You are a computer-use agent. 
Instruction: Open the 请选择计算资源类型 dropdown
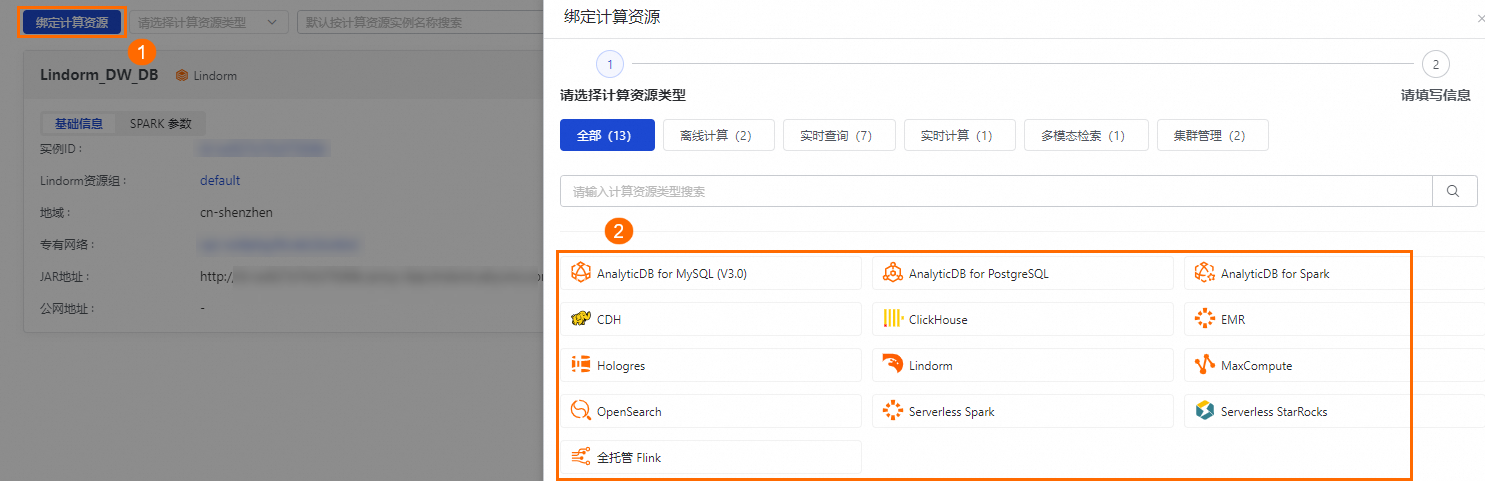[x=208, y=22]
